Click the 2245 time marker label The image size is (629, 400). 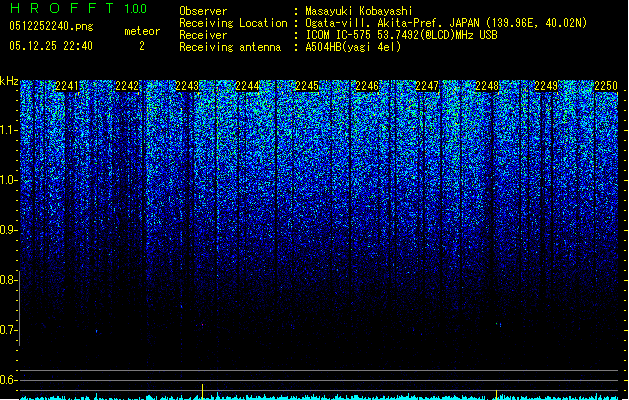click(x=307, y=86)
